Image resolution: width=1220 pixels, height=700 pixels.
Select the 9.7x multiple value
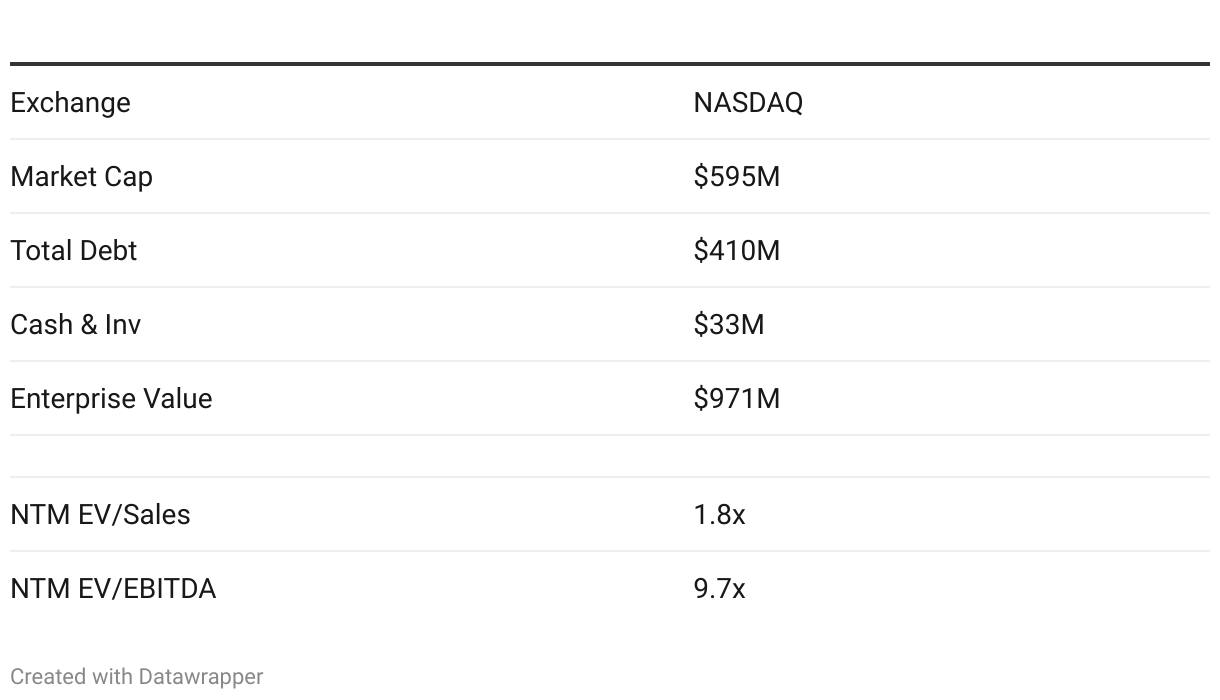[719, 589]
